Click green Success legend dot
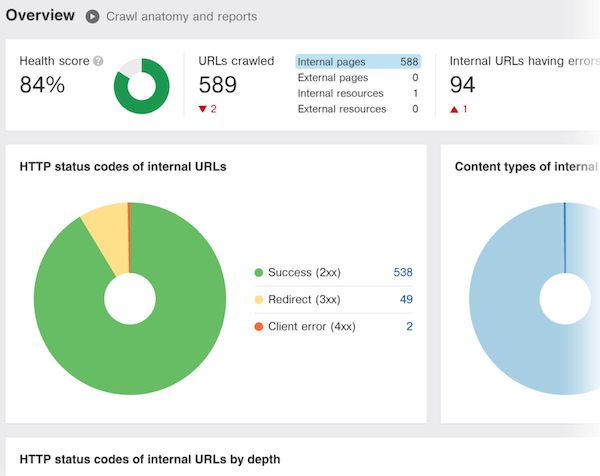The width and height of the screenshot is (600, 476). coord(259,273)
